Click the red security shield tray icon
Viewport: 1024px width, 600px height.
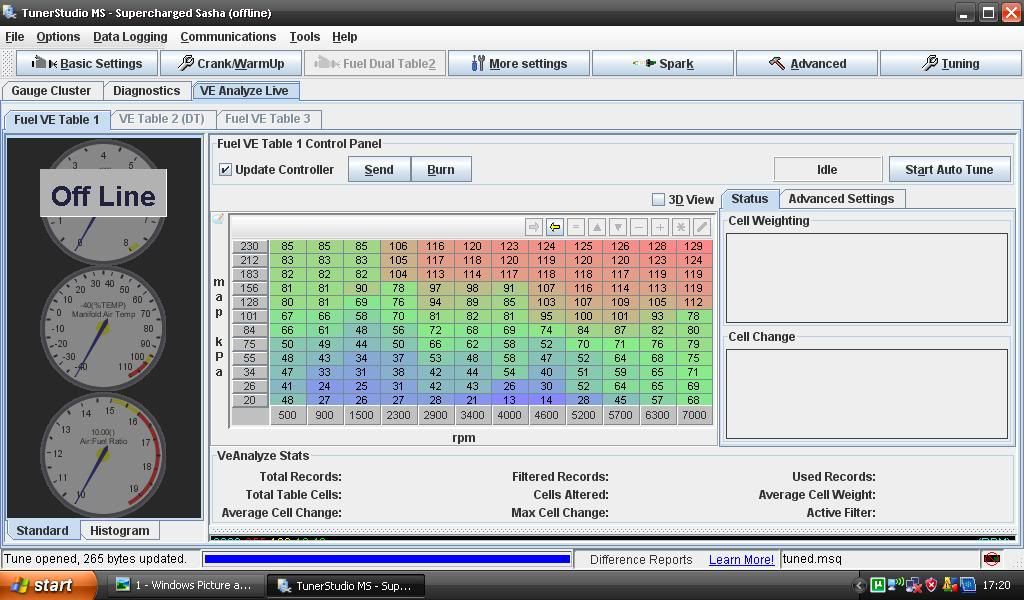click(931, 585)
